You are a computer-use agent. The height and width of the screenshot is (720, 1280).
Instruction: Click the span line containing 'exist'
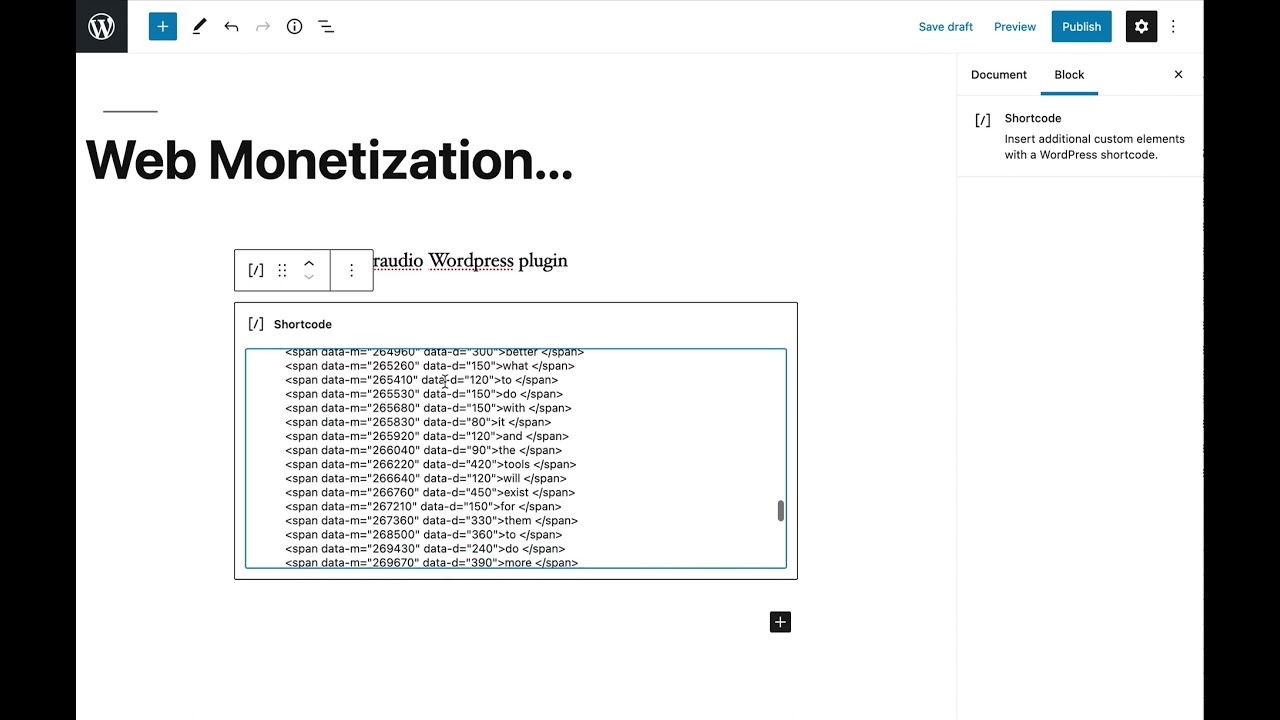[430, 492]
